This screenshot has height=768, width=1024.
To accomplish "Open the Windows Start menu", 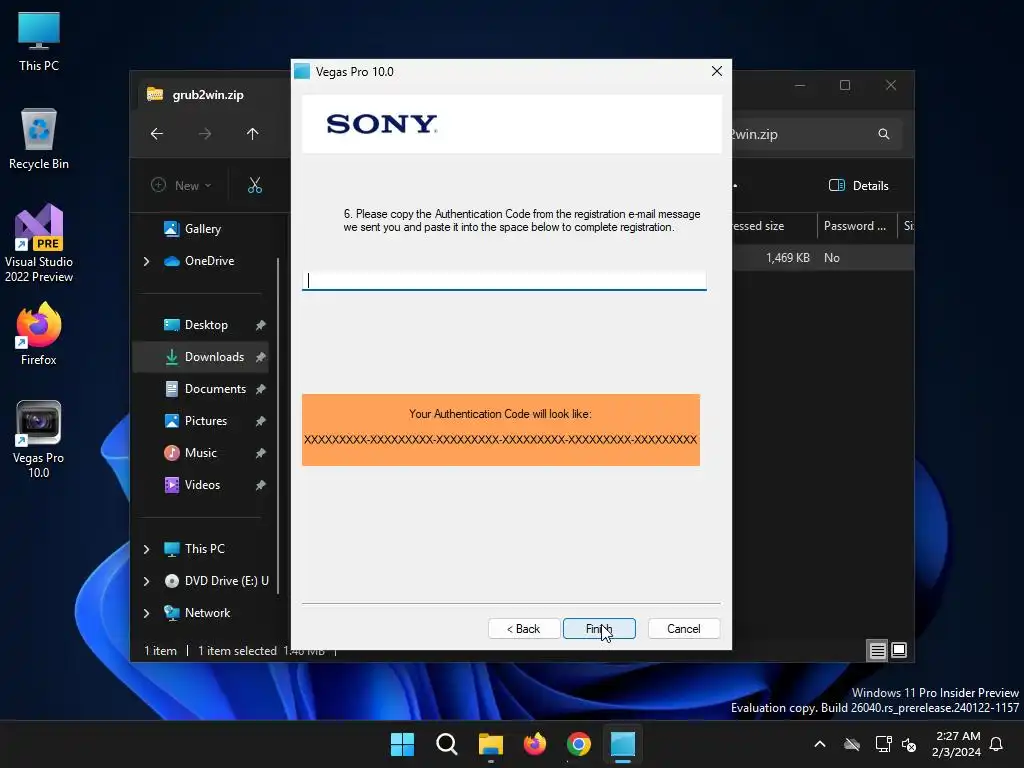I will pyautogui.click(x=402, y=744).
